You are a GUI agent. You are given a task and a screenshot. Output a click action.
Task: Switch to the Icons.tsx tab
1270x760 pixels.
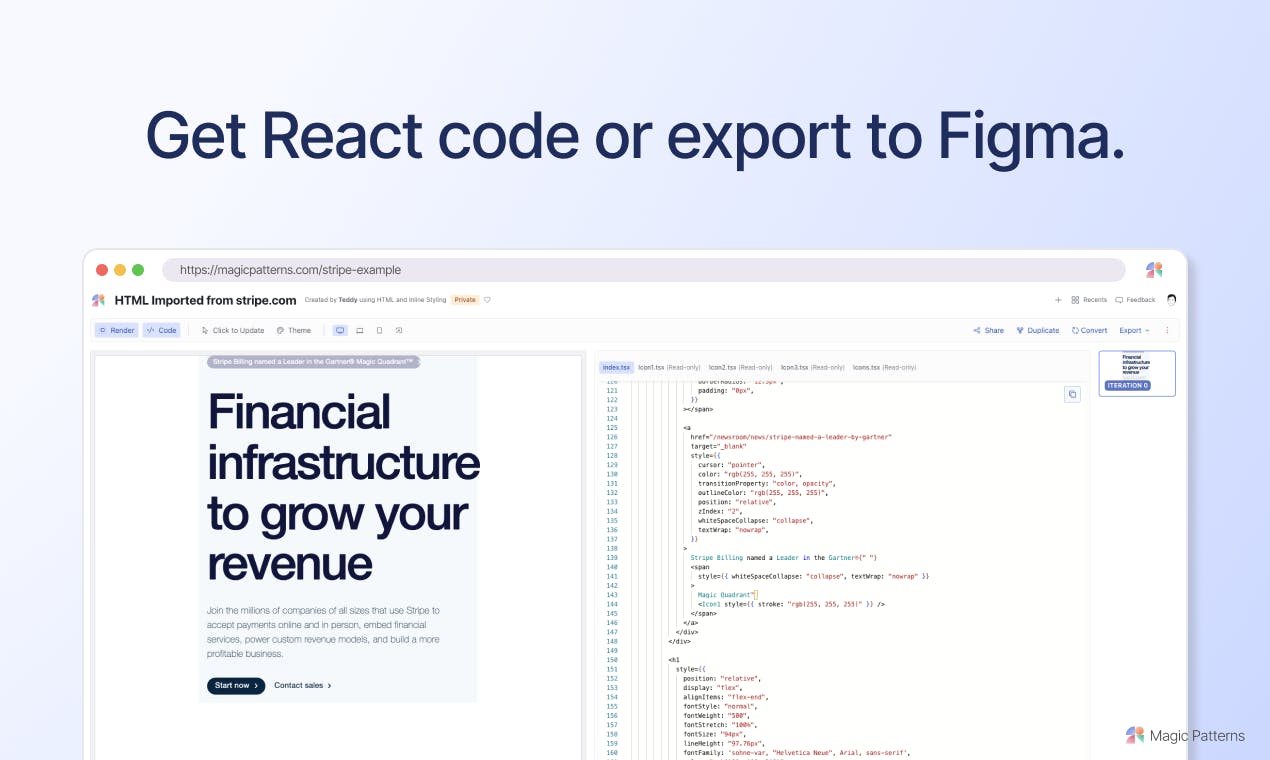click(x=884, y=367)
